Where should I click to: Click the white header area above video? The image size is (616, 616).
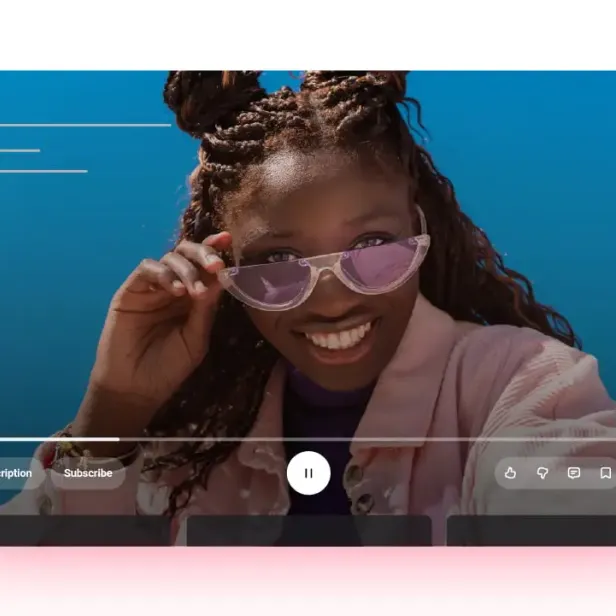coord(308,35)
